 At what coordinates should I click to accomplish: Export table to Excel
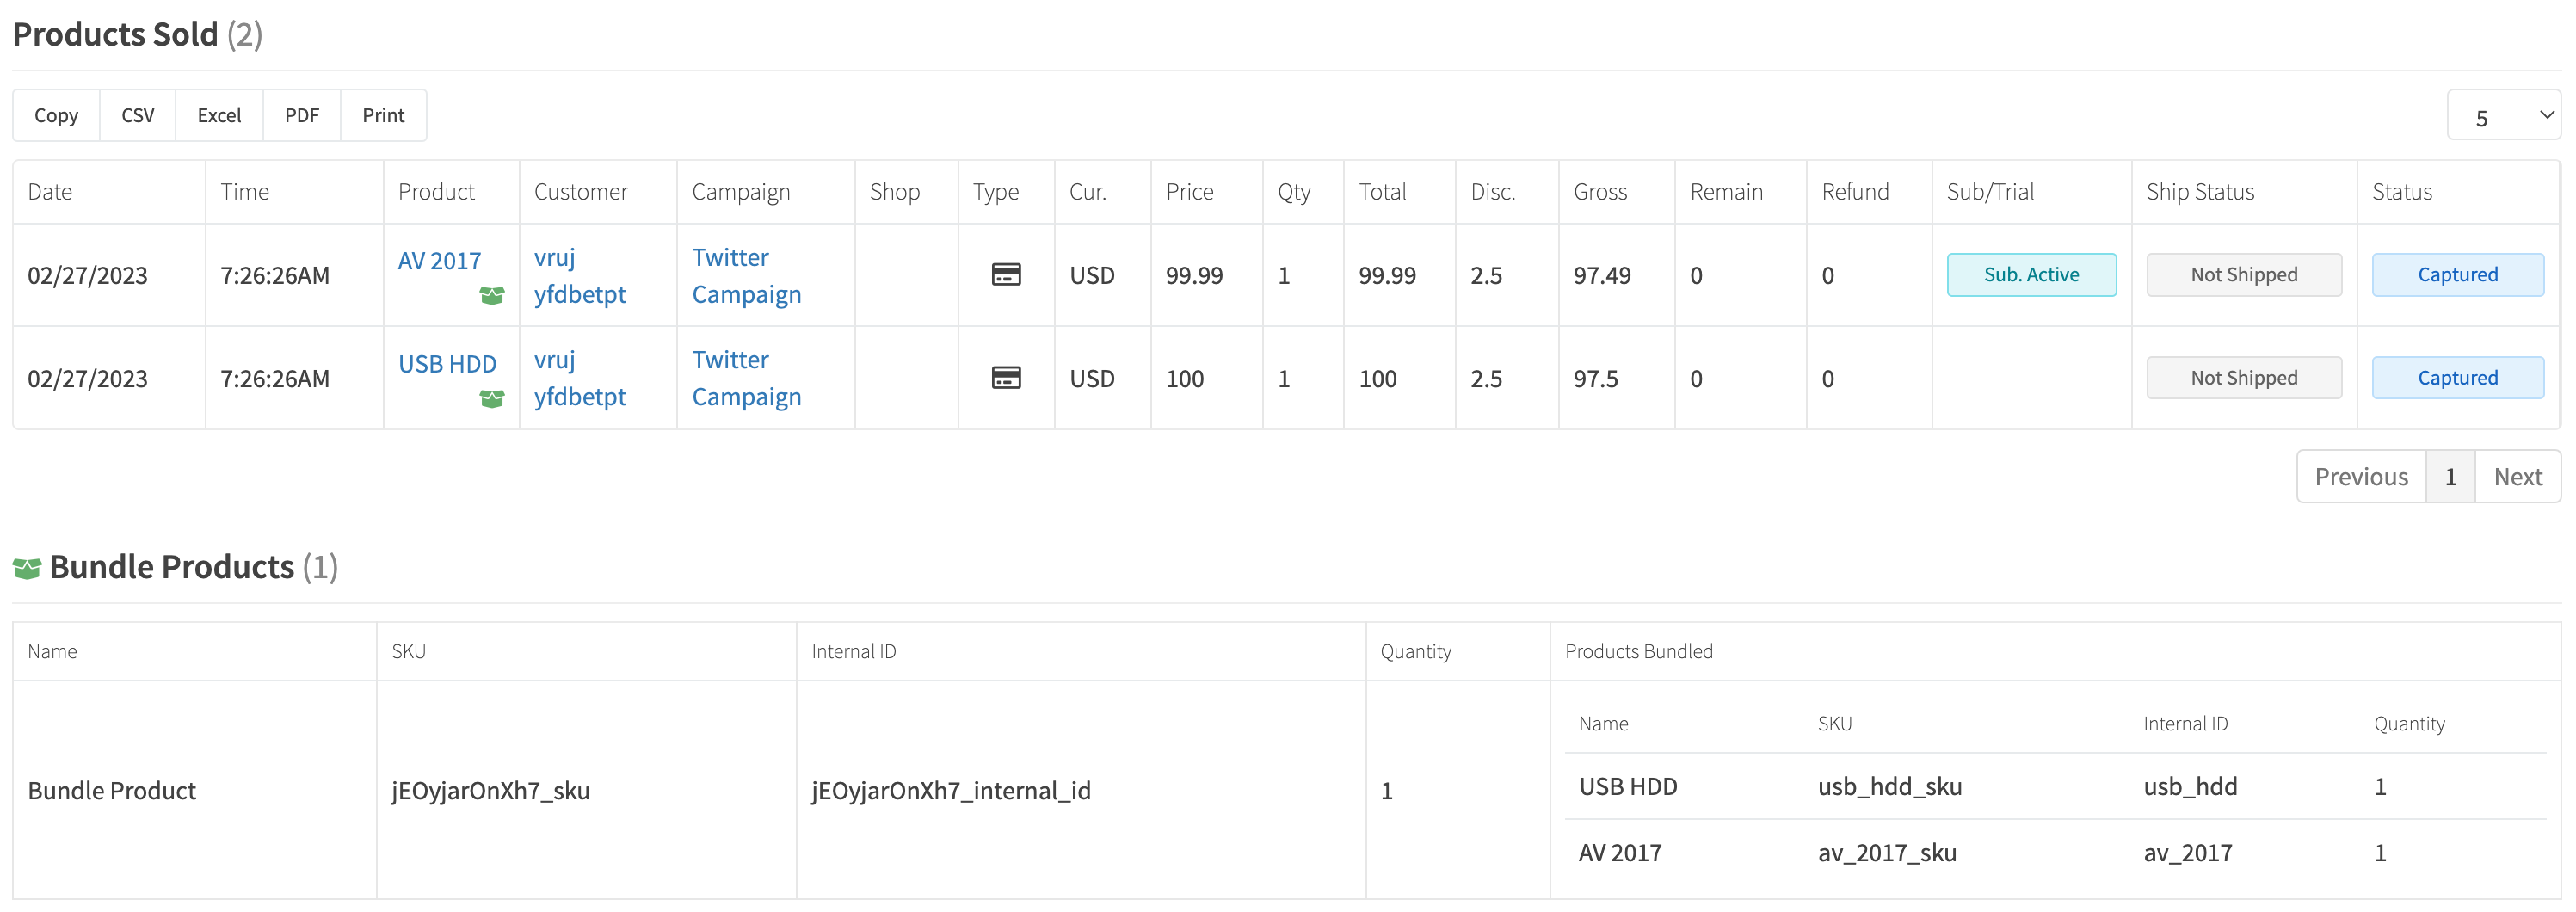coord(219,115)
